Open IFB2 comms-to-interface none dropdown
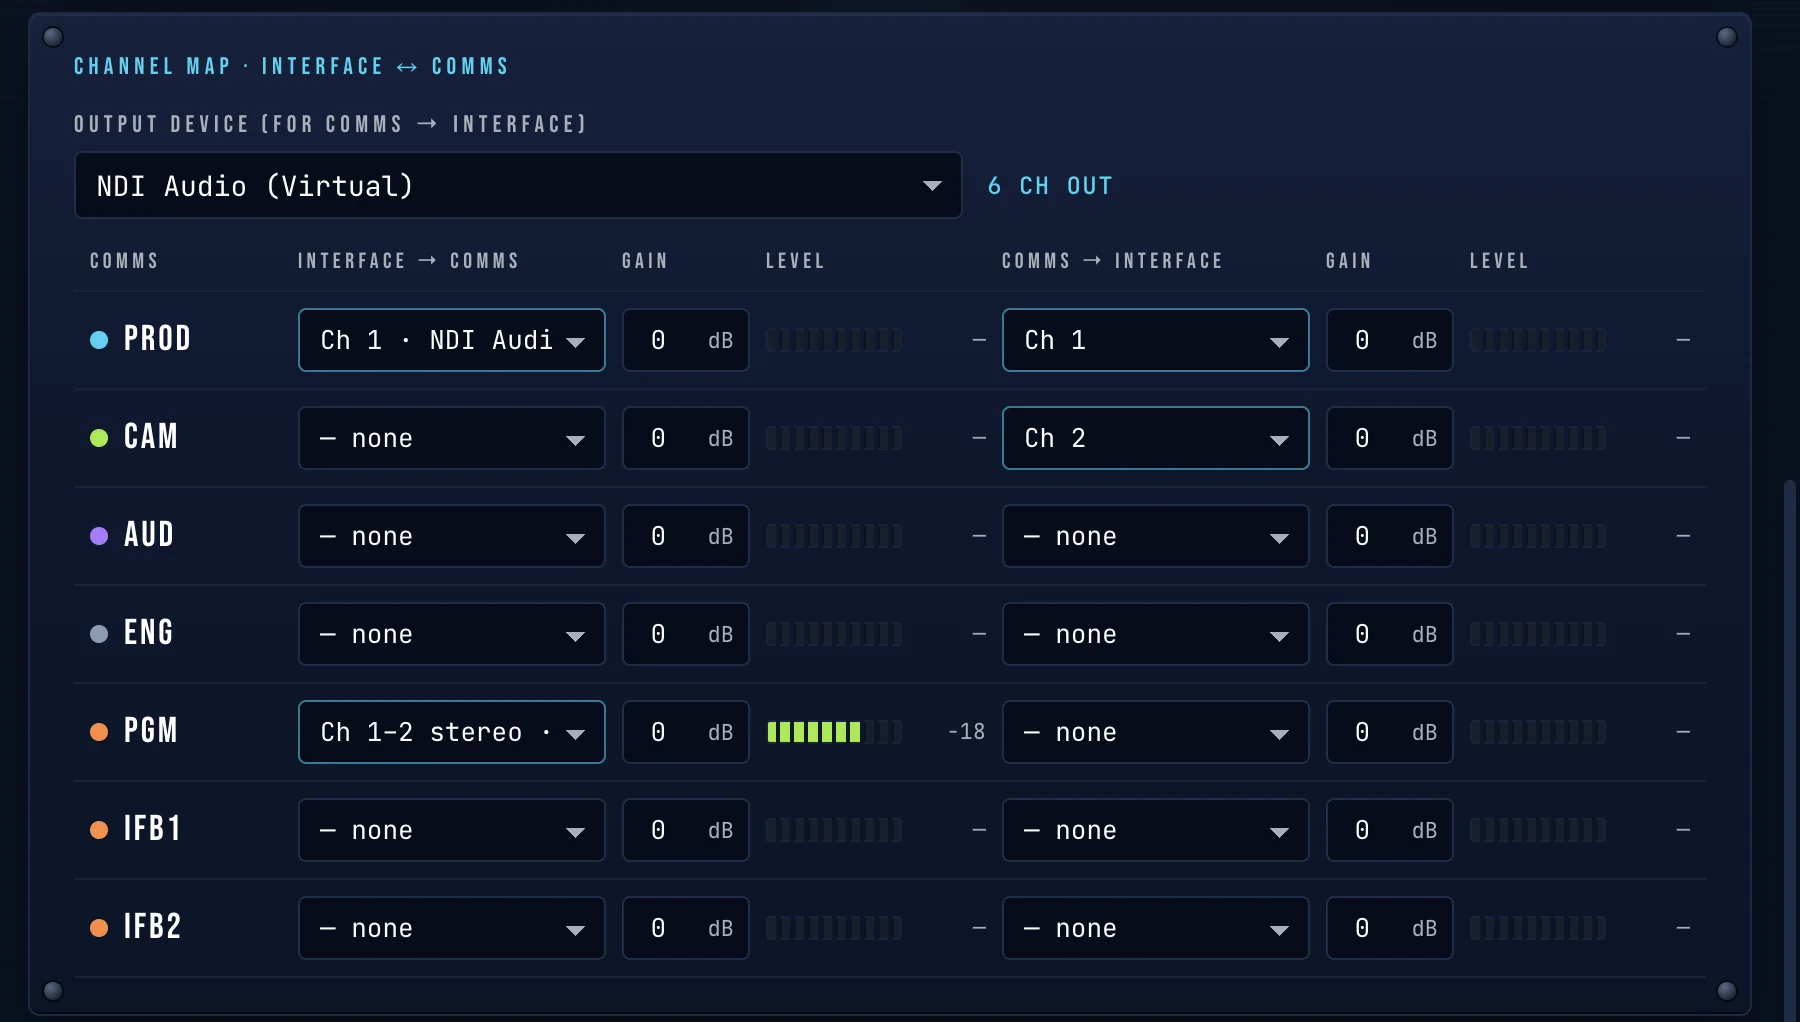Viewport: 1800px width, 1022px height. 1156,928
